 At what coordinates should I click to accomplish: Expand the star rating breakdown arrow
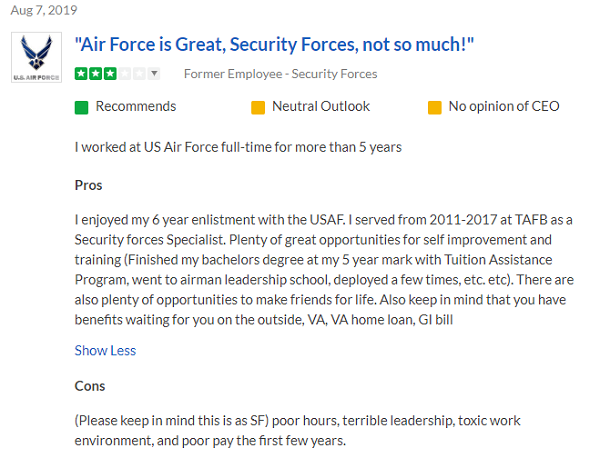click(x=153, y=74)
